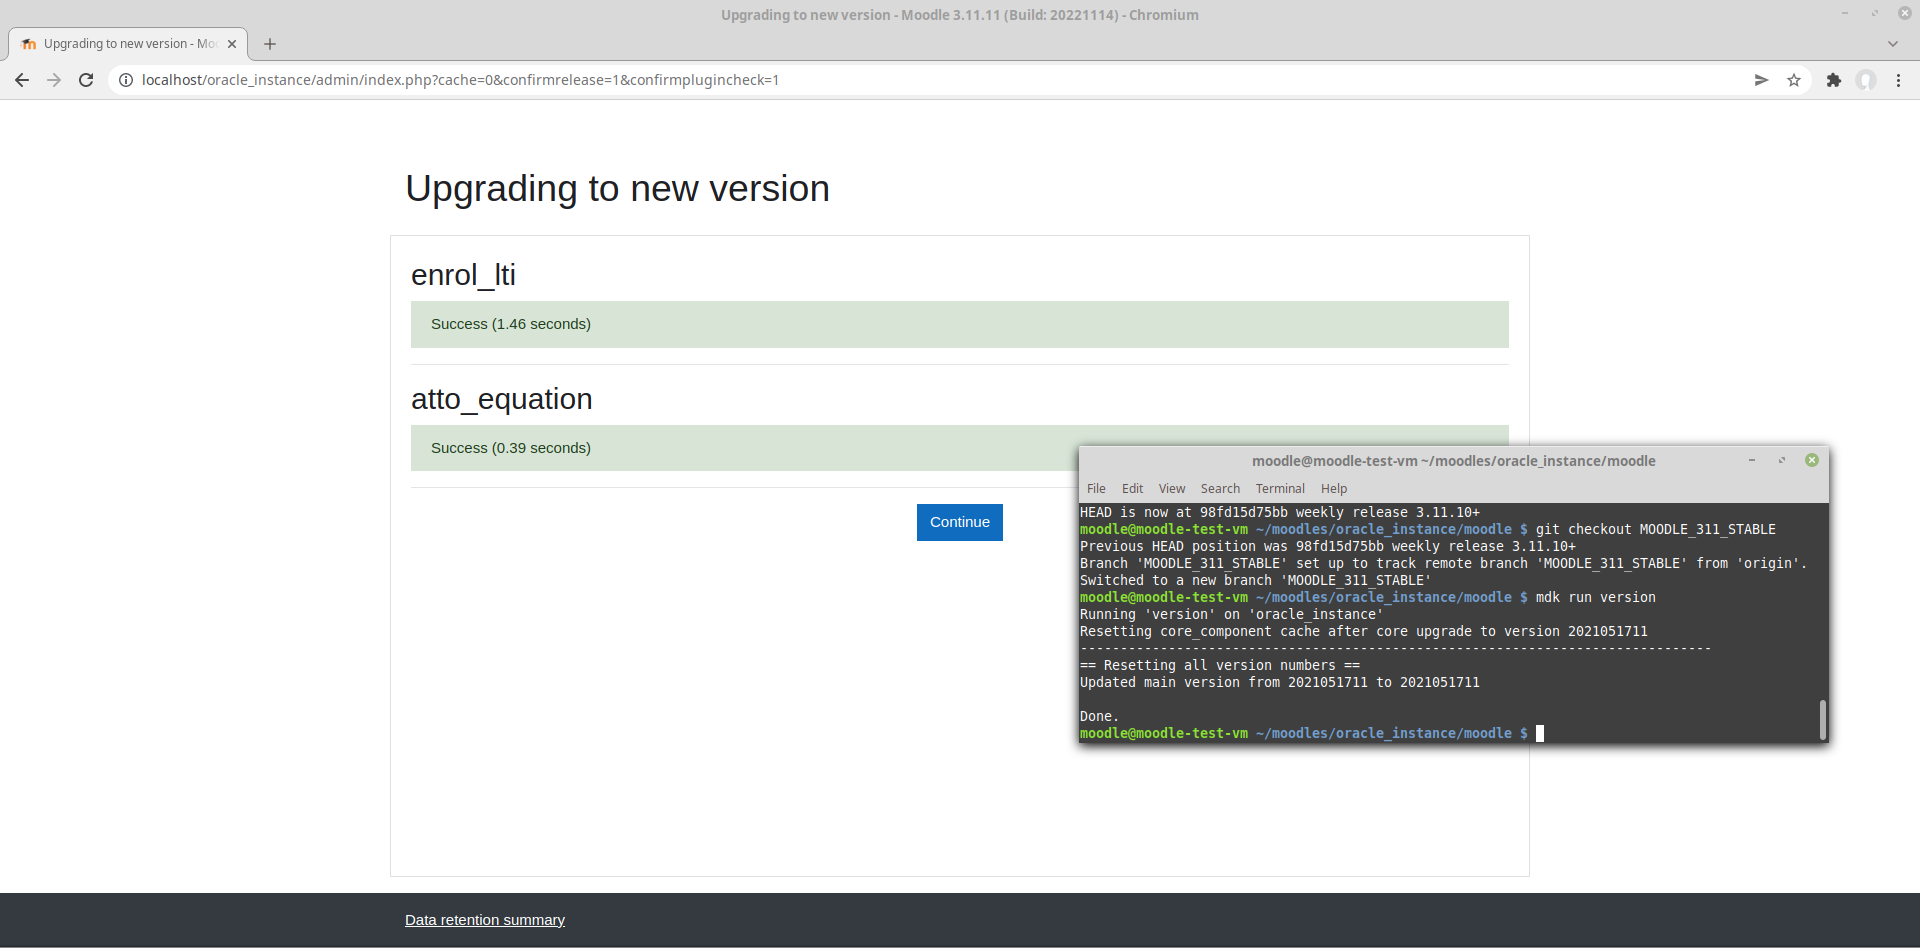Open Data retention summary link

485,920
